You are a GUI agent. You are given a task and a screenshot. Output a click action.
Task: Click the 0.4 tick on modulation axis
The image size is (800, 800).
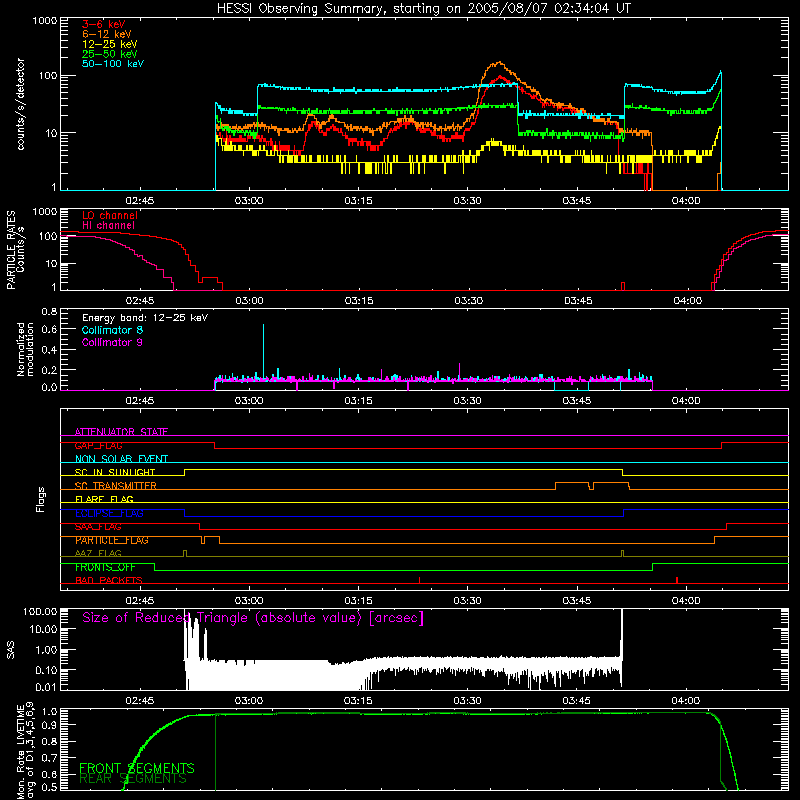(49, 350)
